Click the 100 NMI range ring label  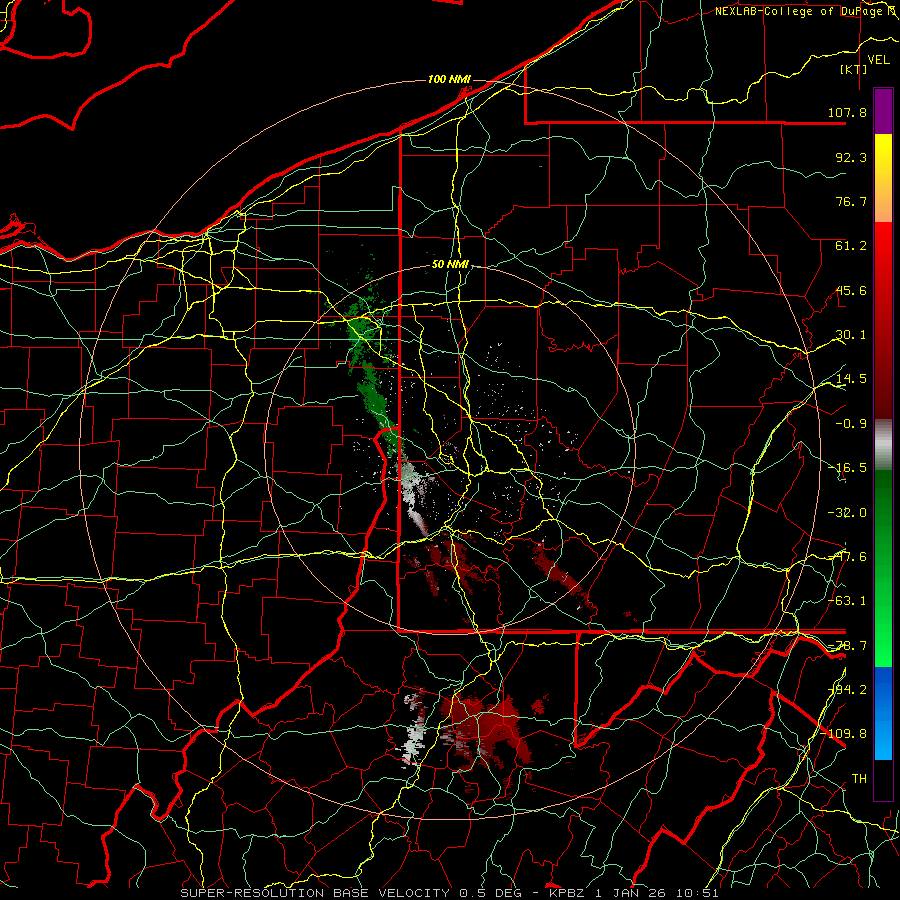click(x=449, y=79)
